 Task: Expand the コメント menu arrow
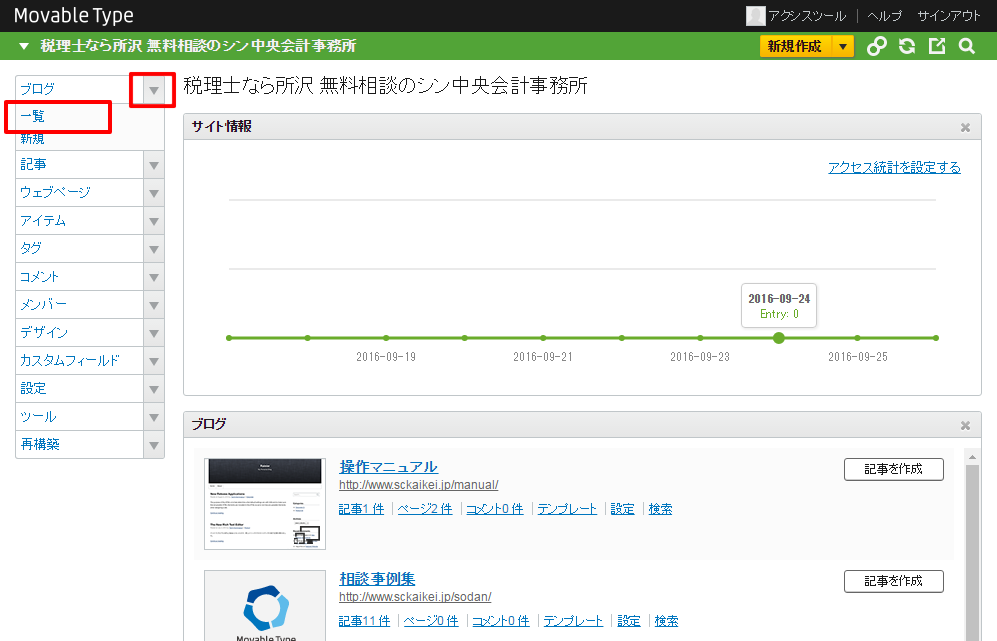153,277
